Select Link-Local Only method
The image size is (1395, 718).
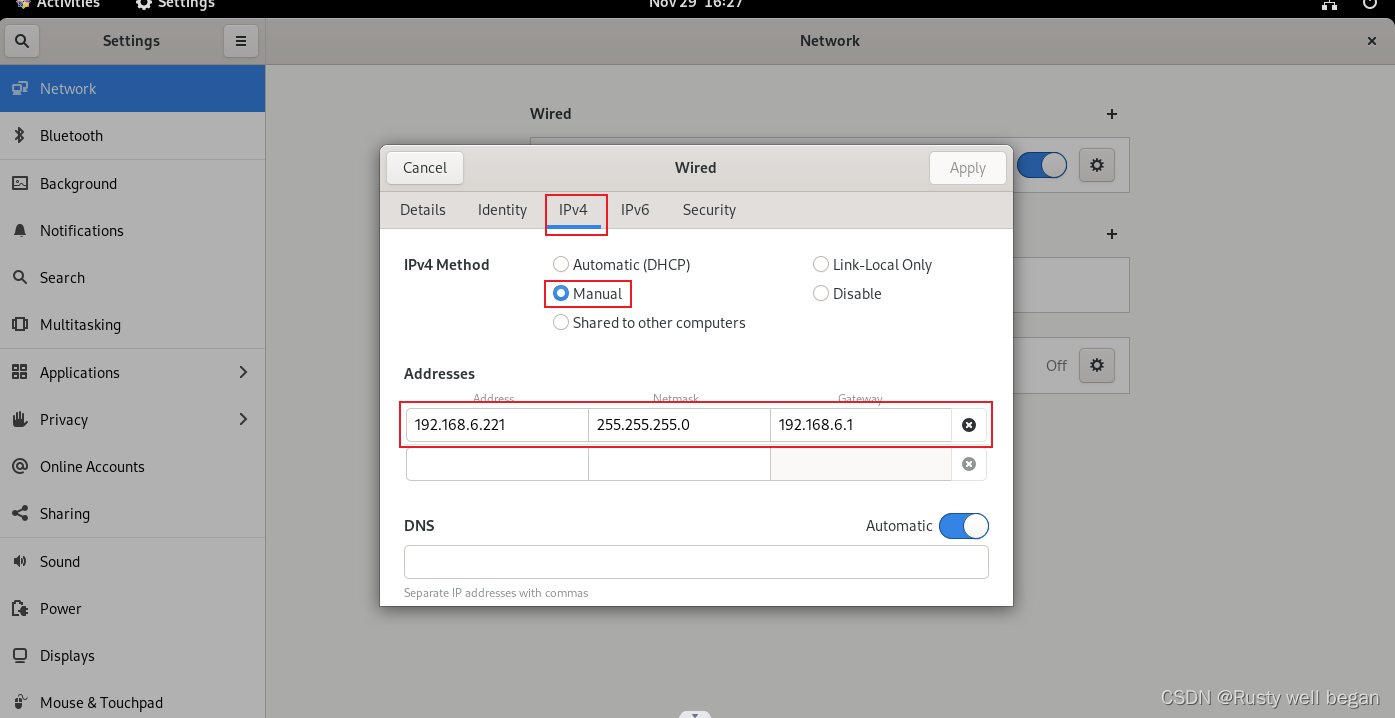click(873, 265)
